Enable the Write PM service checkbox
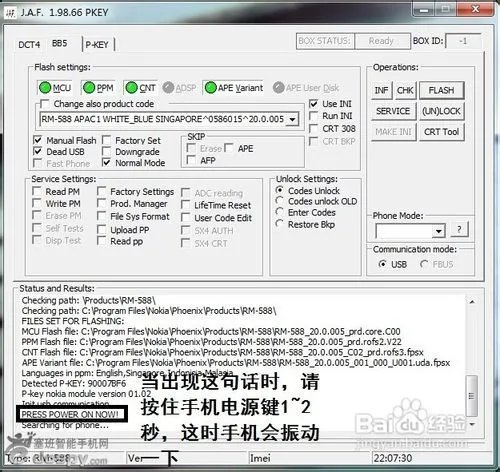Image resolution: width=500 pixels, height=472 pixels. [x=36, y=203]
